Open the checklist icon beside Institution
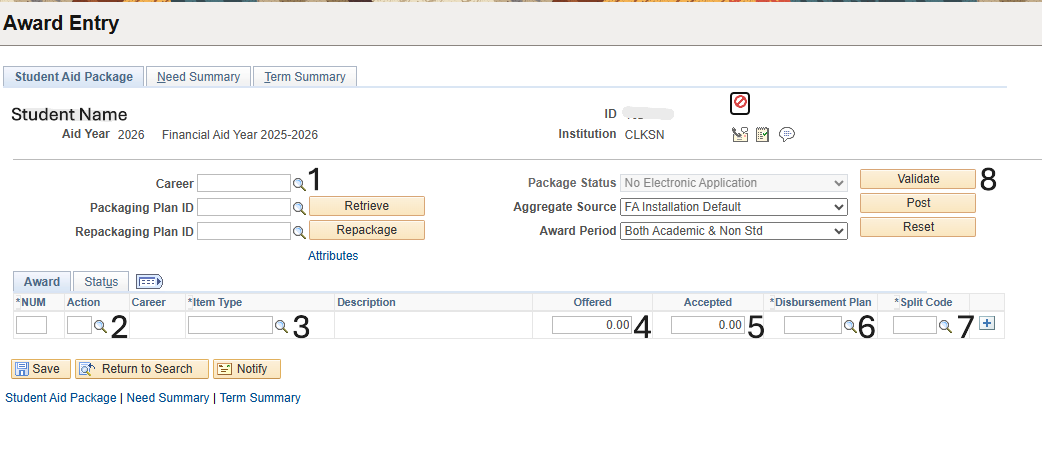1042x458 pixels. [x=763, y=135]
